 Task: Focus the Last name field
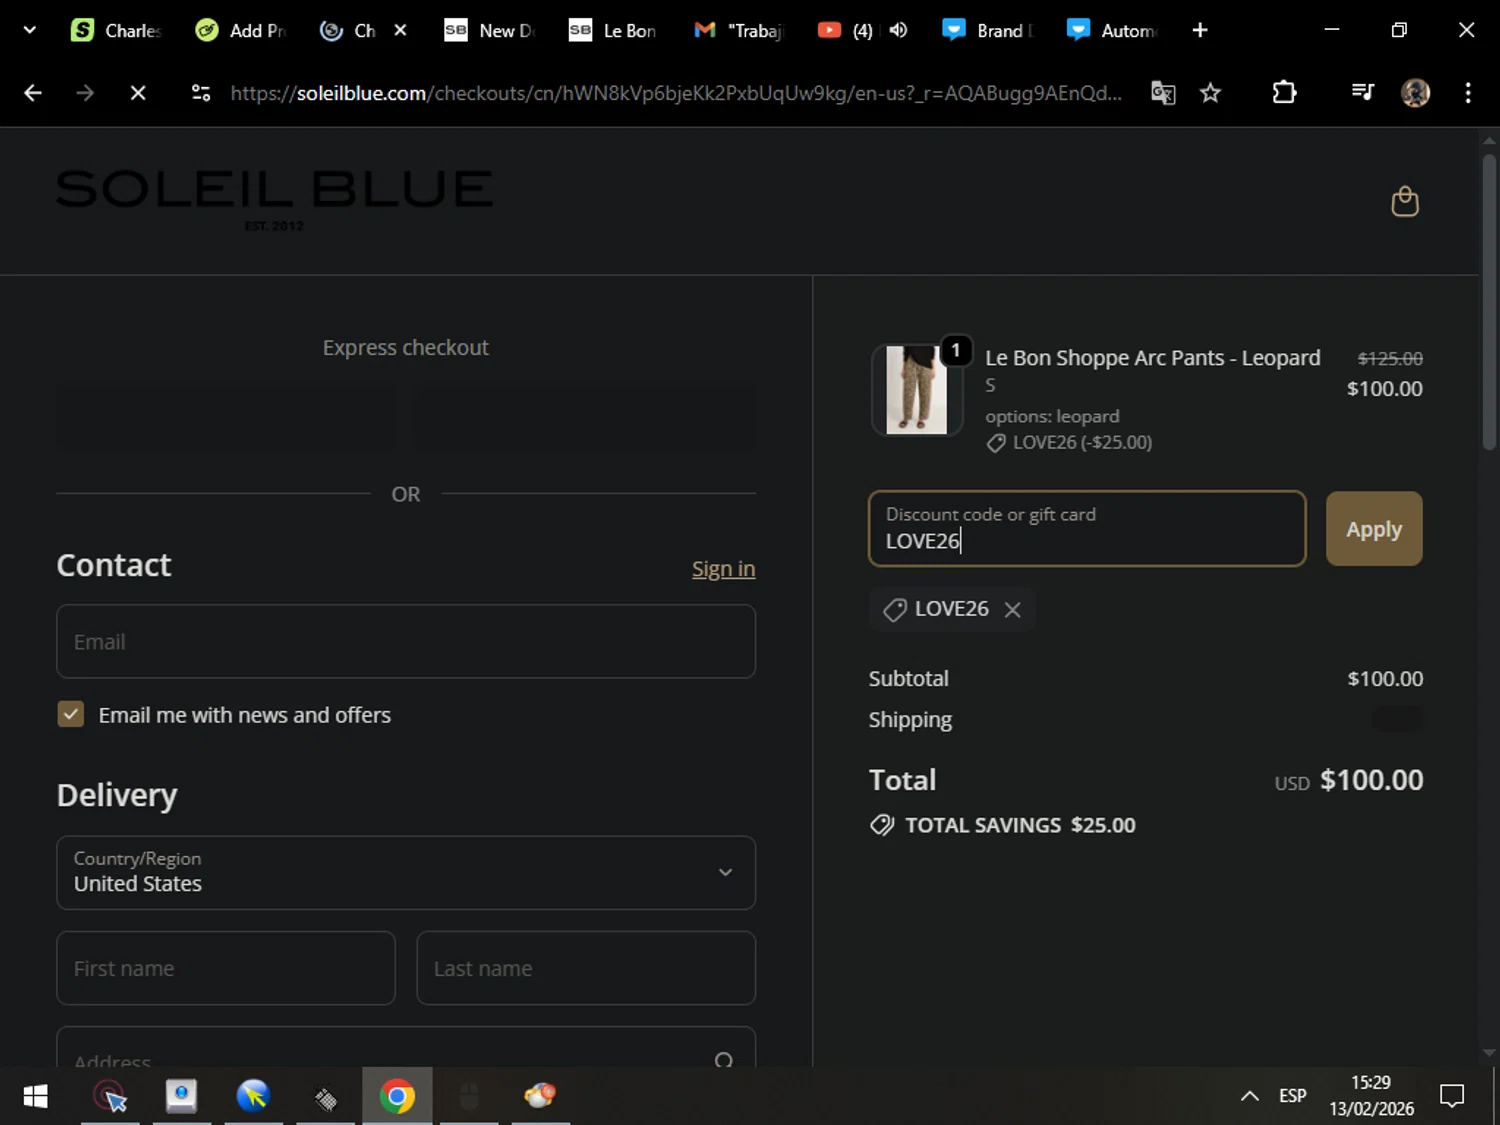pos(586,968)
